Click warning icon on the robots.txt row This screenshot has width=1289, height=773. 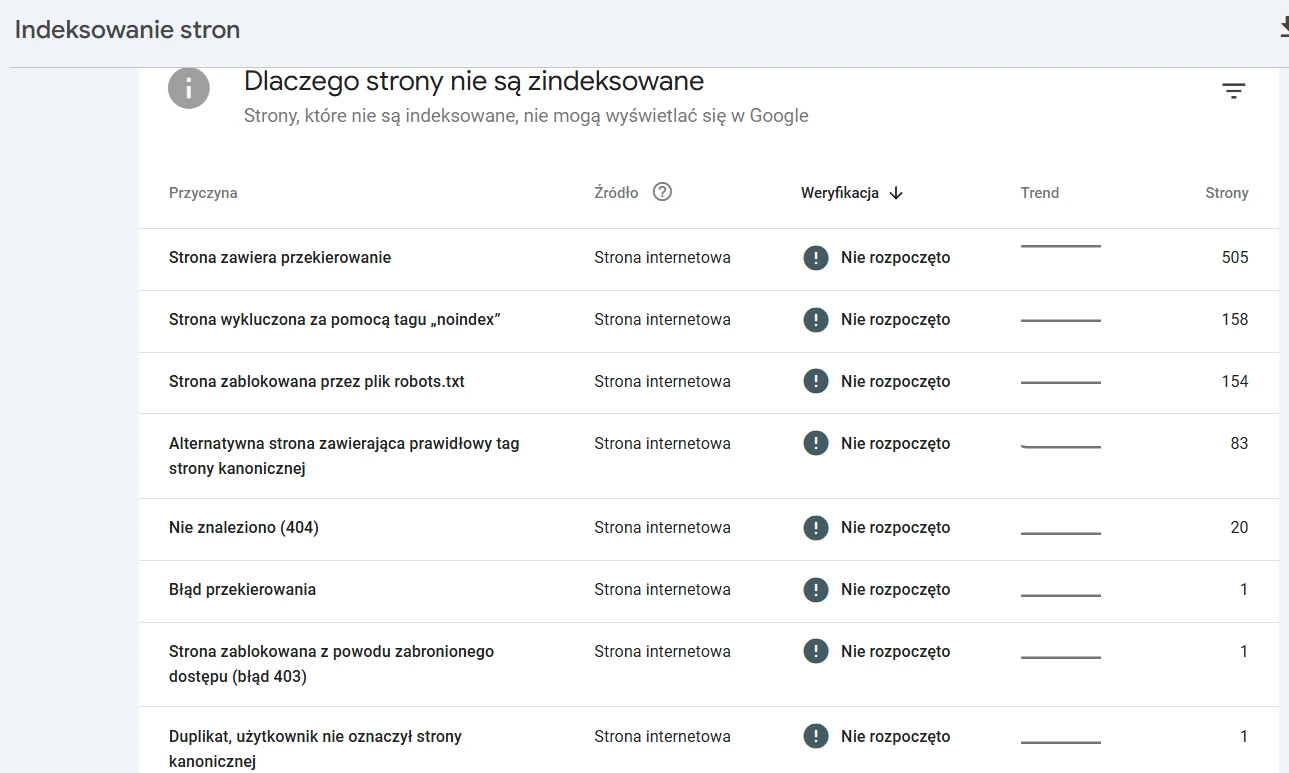816,381
